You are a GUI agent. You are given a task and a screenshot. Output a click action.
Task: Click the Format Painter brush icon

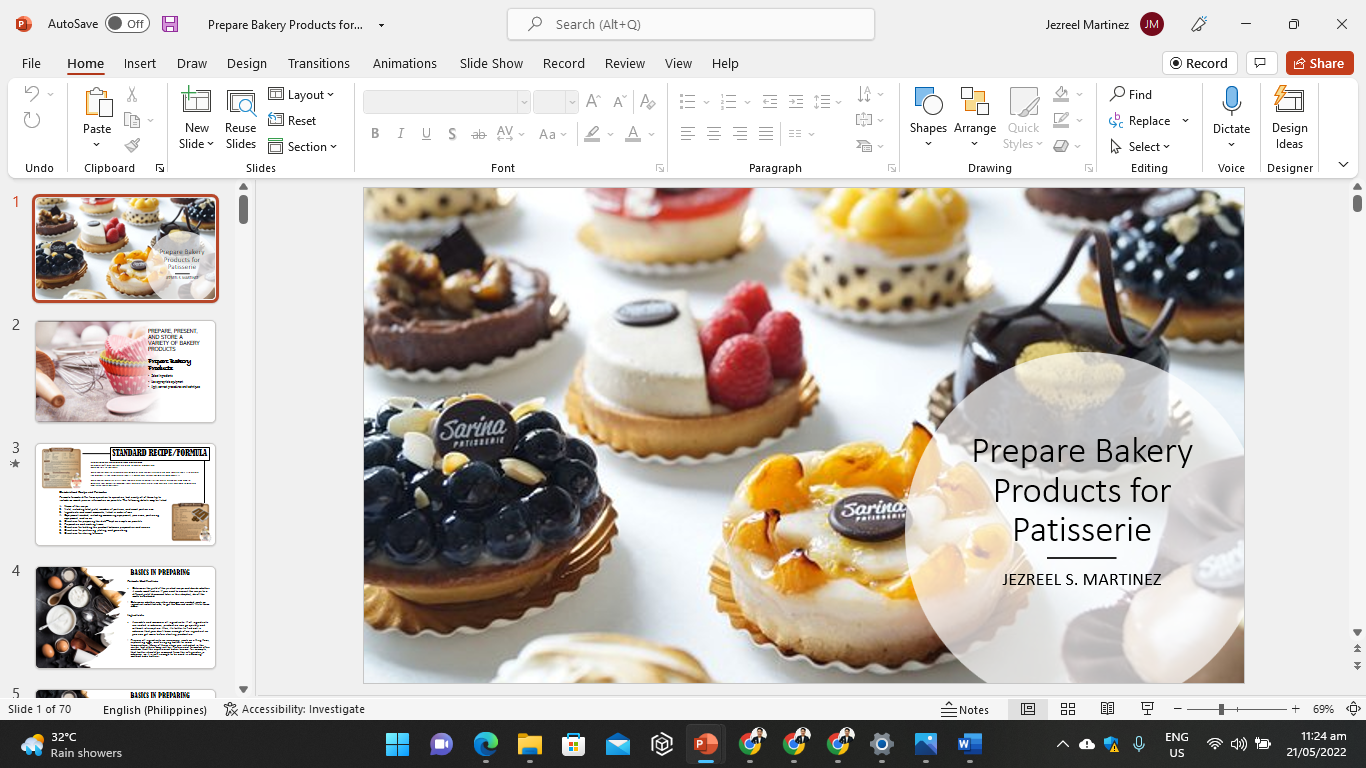[x=131, y=145]
